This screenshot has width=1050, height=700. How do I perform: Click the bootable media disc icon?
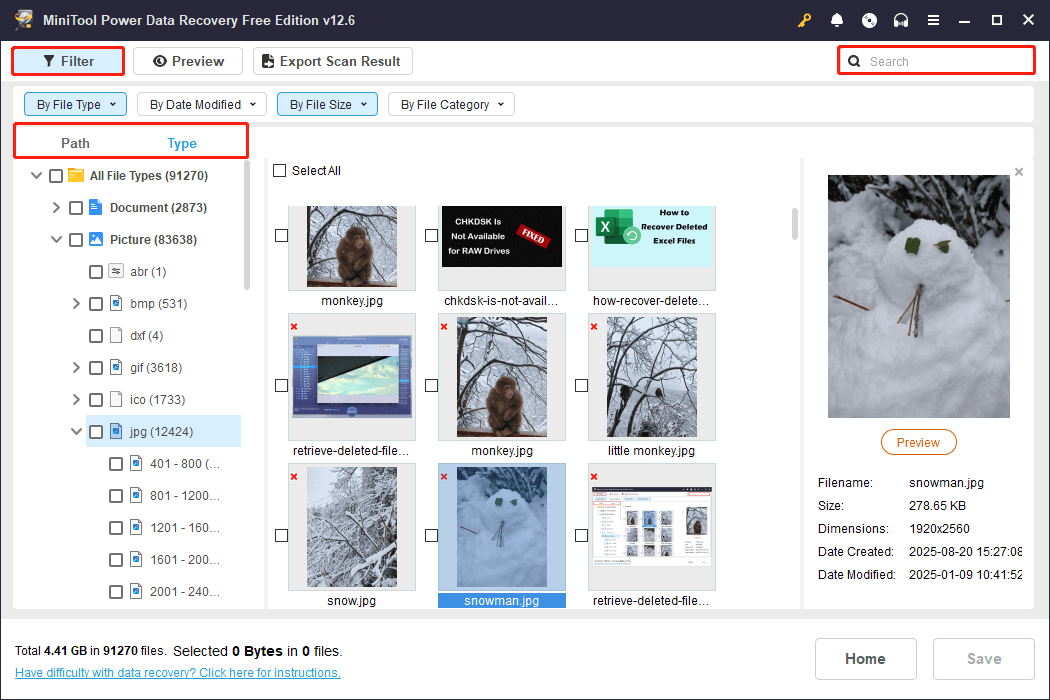pos(869,20)
